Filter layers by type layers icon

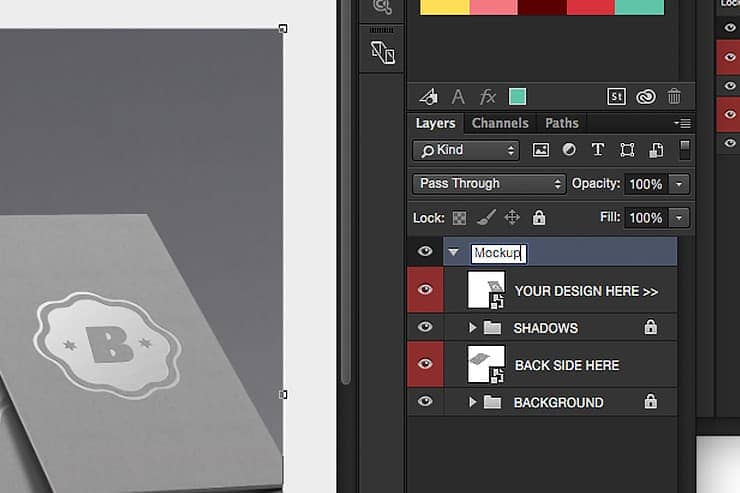point(598,150)
